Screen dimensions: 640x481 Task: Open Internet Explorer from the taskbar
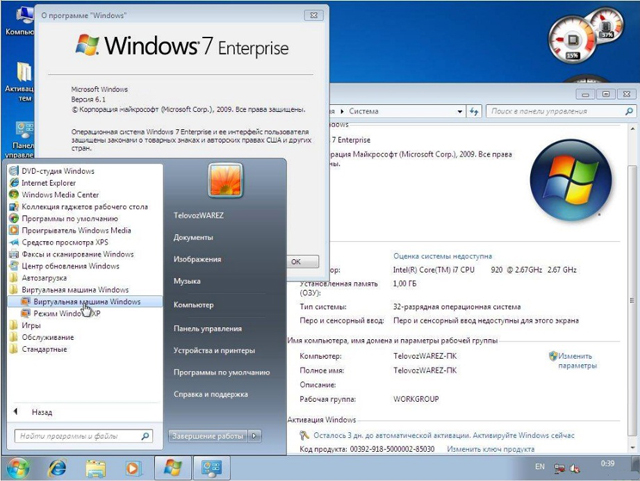[57, 468]
